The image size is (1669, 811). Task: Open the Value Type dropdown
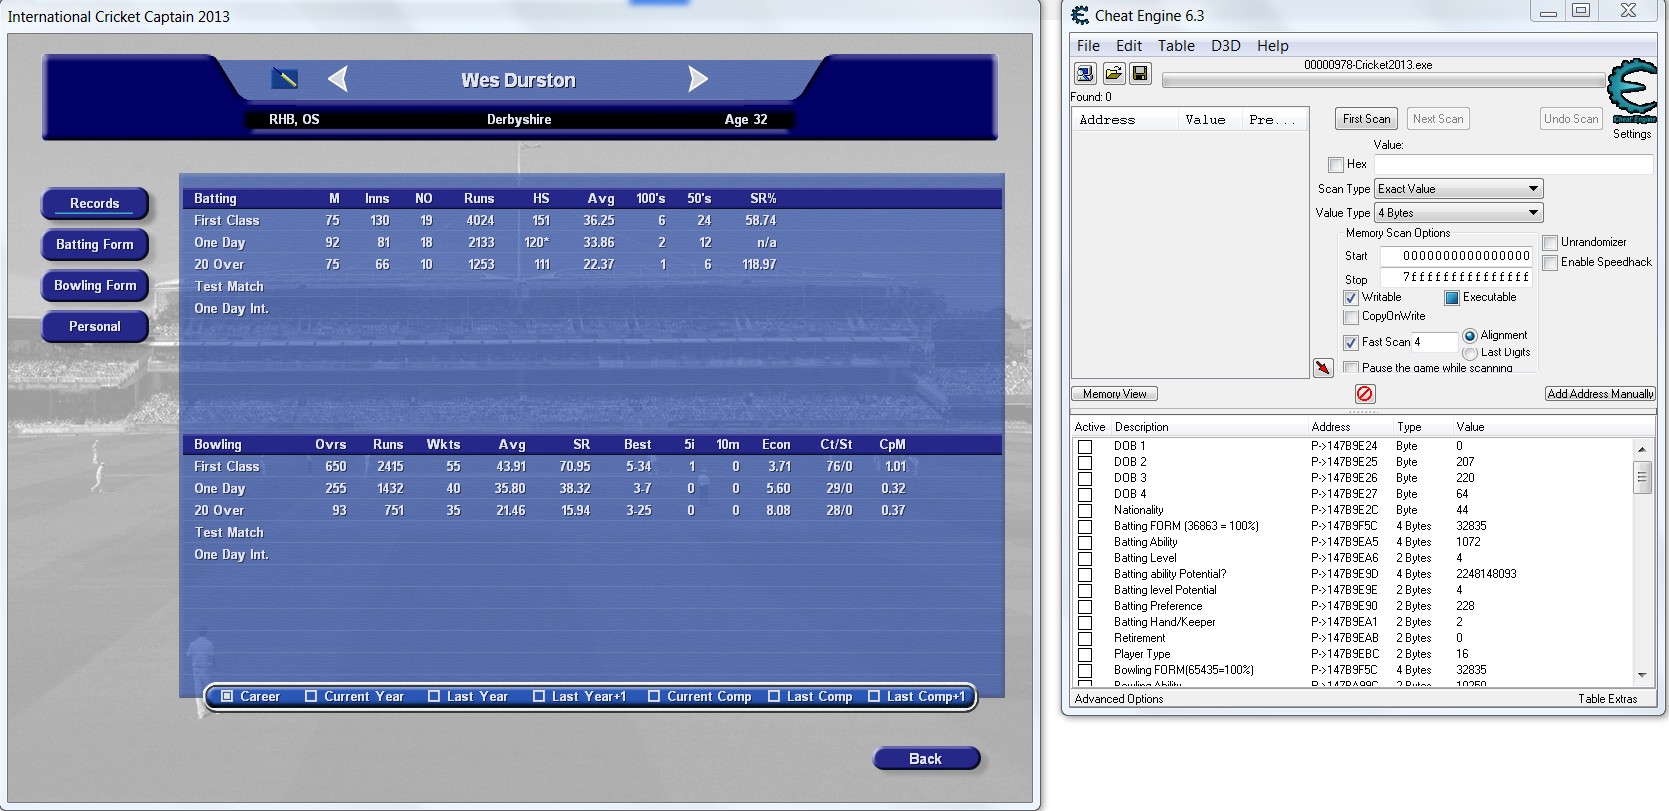pyautogui.click(x=1458, y=213)
